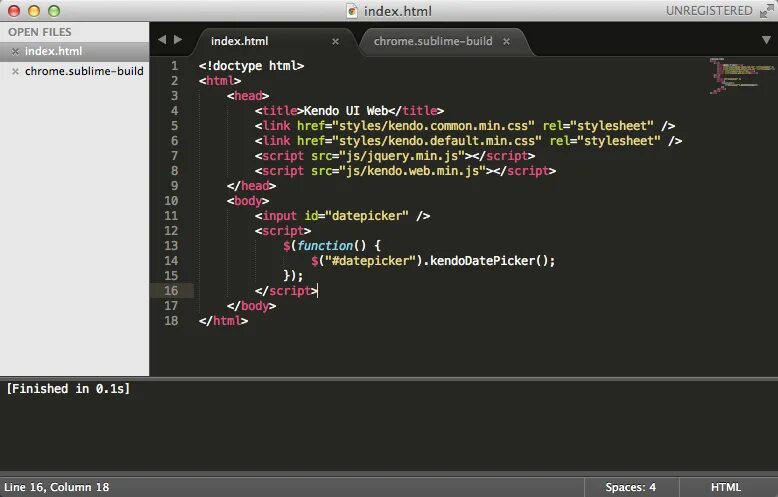Image resolution: width=778 pixels, height=497 pixels.
Task: Click the file icon in the title bar
Action: [352, 11]
